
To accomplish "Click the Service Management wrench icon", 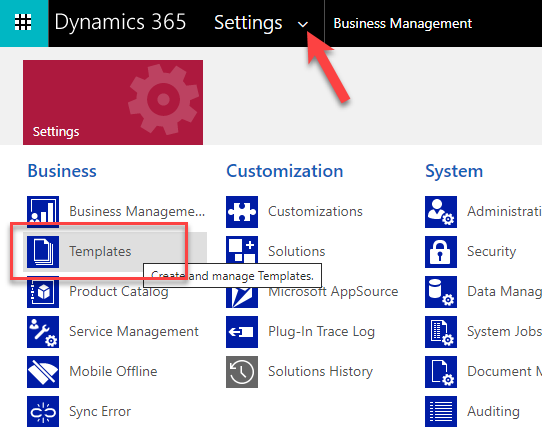I will coord(43,332).
